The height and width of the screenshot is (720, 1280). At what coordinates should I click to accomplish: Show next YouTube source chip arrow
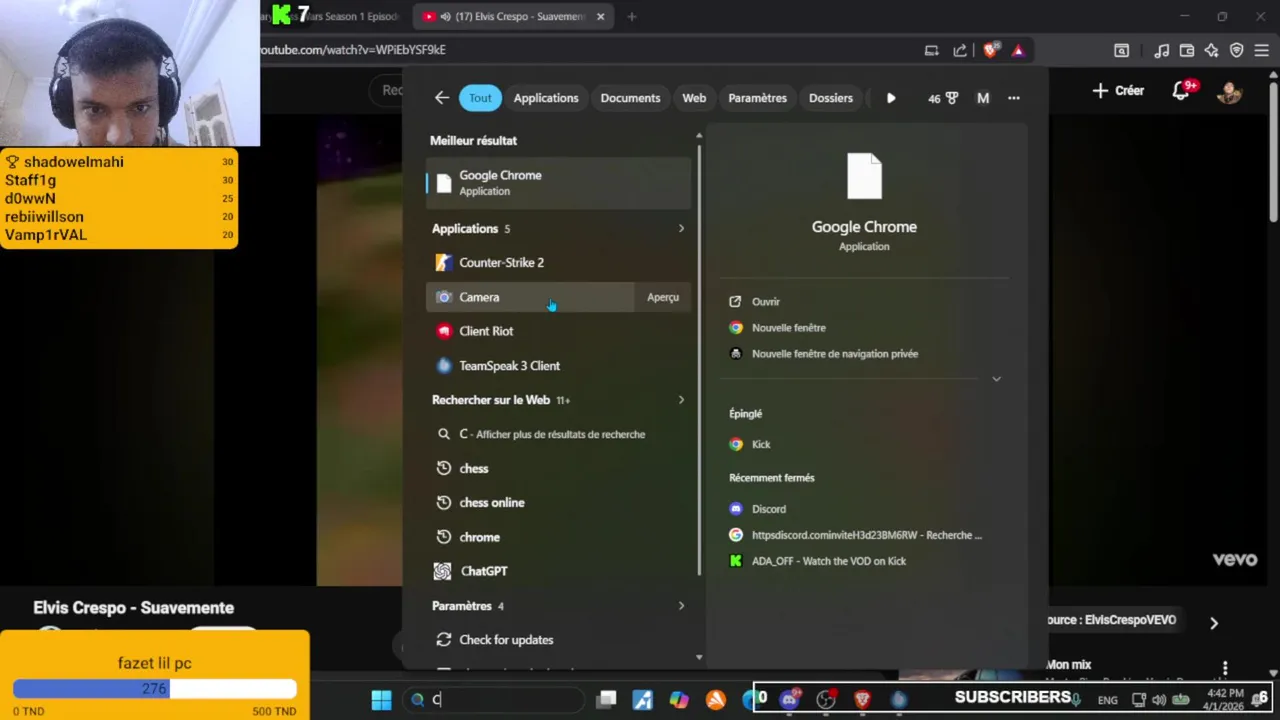1214,623
